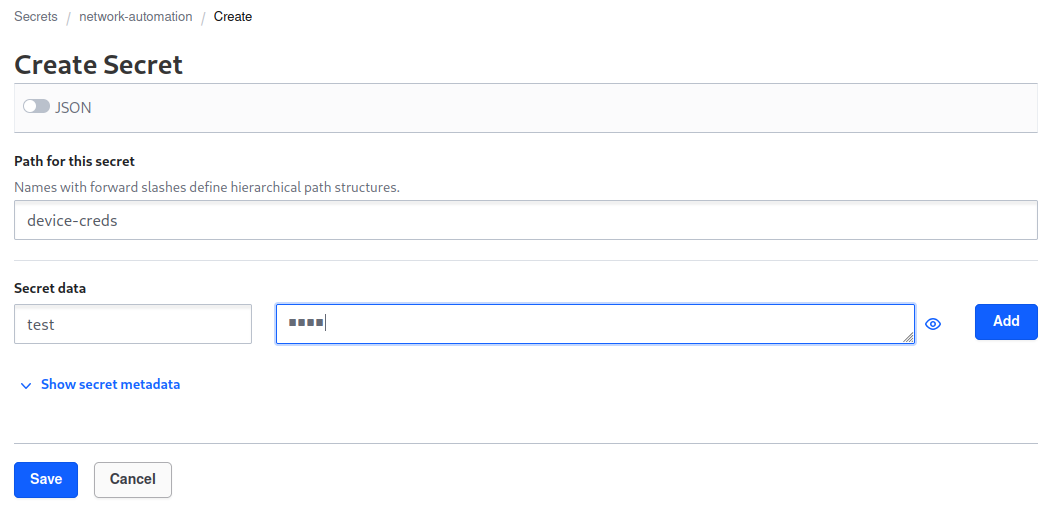Click the slash separator between Secrets and network-automation
This screenshot has height=527, width=1064.
click(68, 17)
